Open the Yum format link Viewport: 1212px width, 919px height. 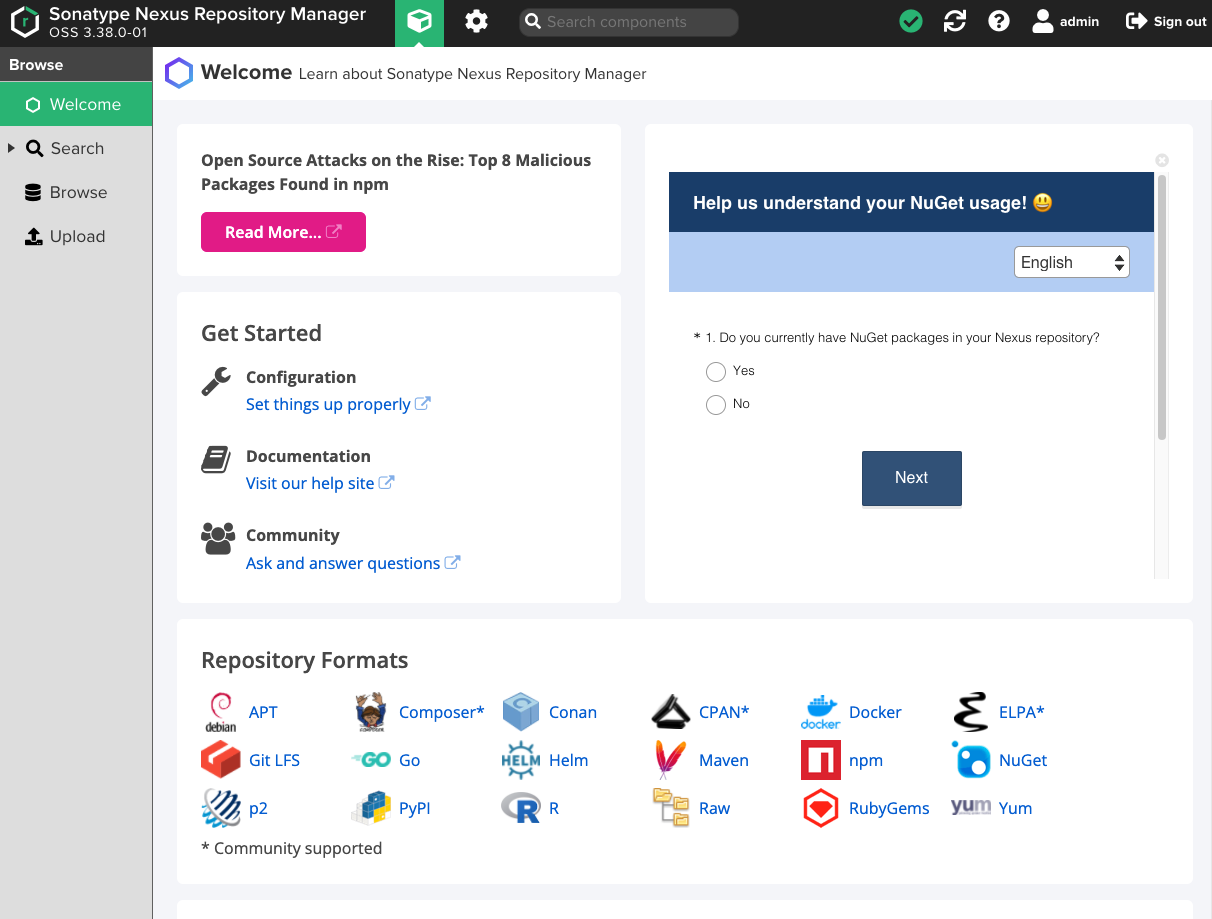[x=1015, y=808]
